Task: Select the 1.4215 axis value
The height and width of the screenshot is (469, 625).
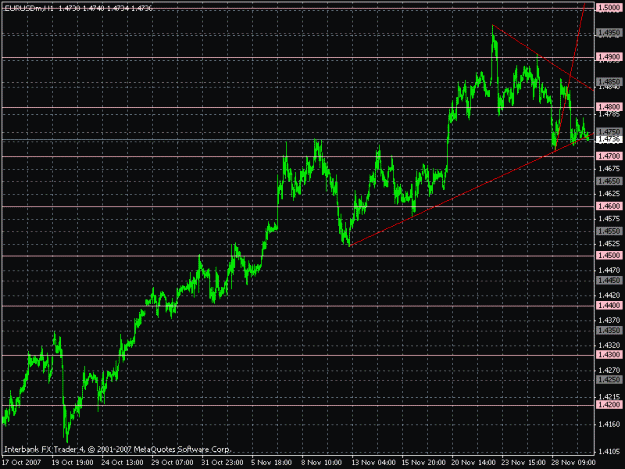Action: [609, 397]
